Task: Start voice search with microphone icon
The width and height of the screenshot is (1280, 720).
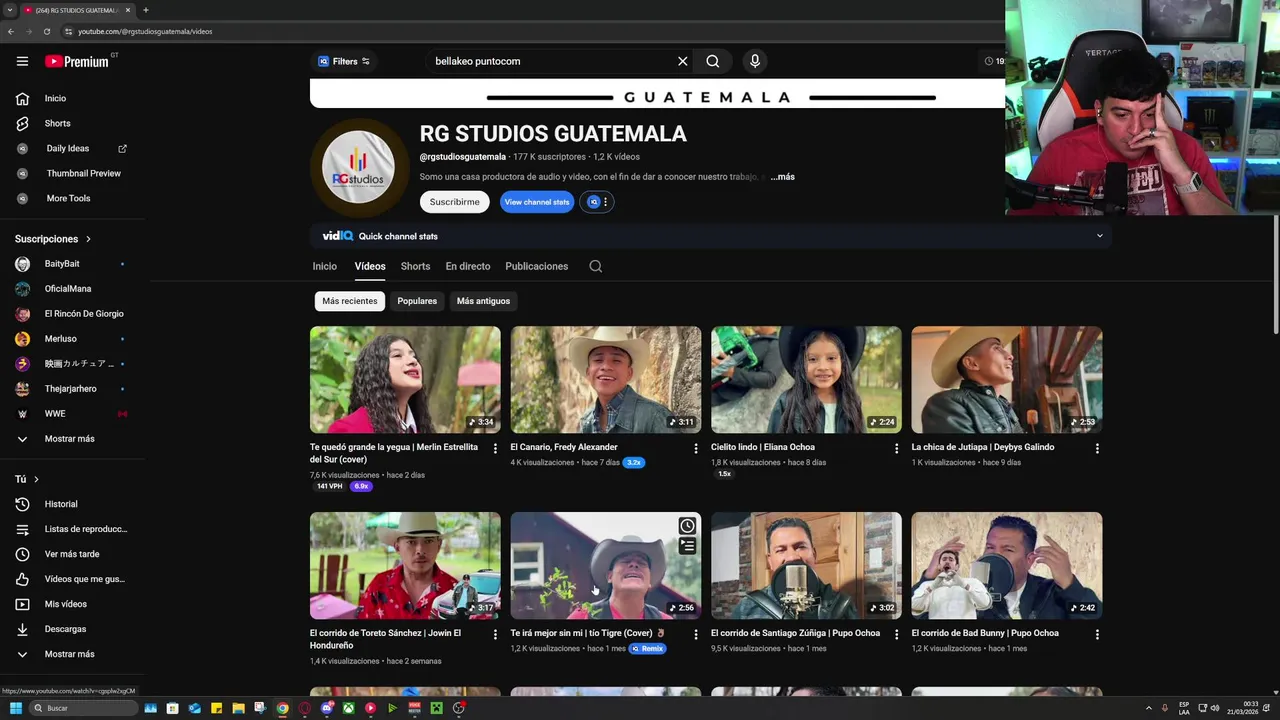Action: (755, 61)
